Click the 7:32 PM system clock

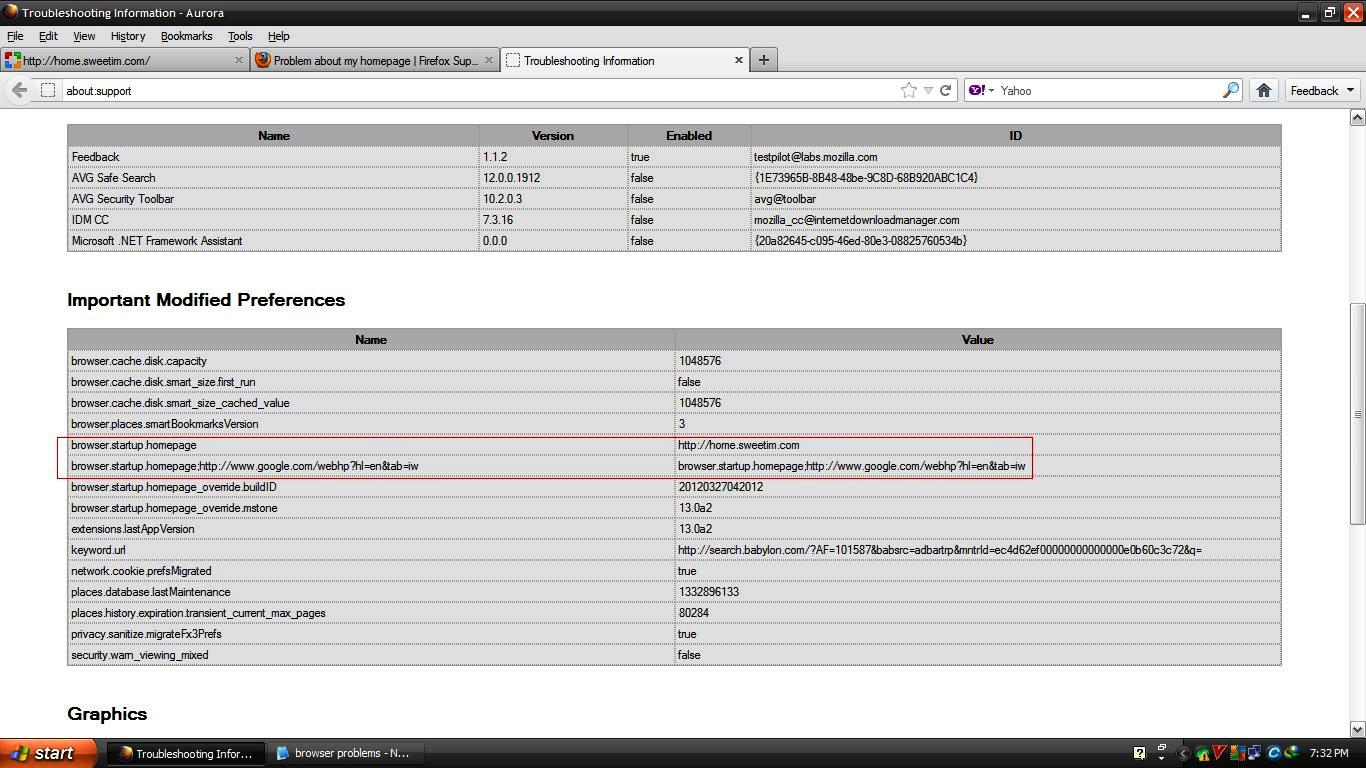(1328, 753)
